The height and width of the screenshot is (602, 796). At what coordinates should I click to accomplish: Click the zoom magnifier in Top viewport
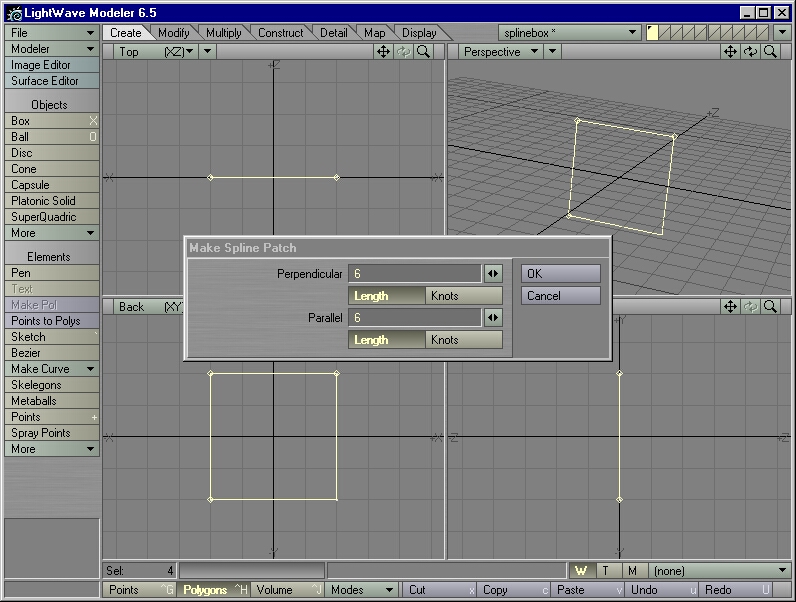tap(423, 52)
